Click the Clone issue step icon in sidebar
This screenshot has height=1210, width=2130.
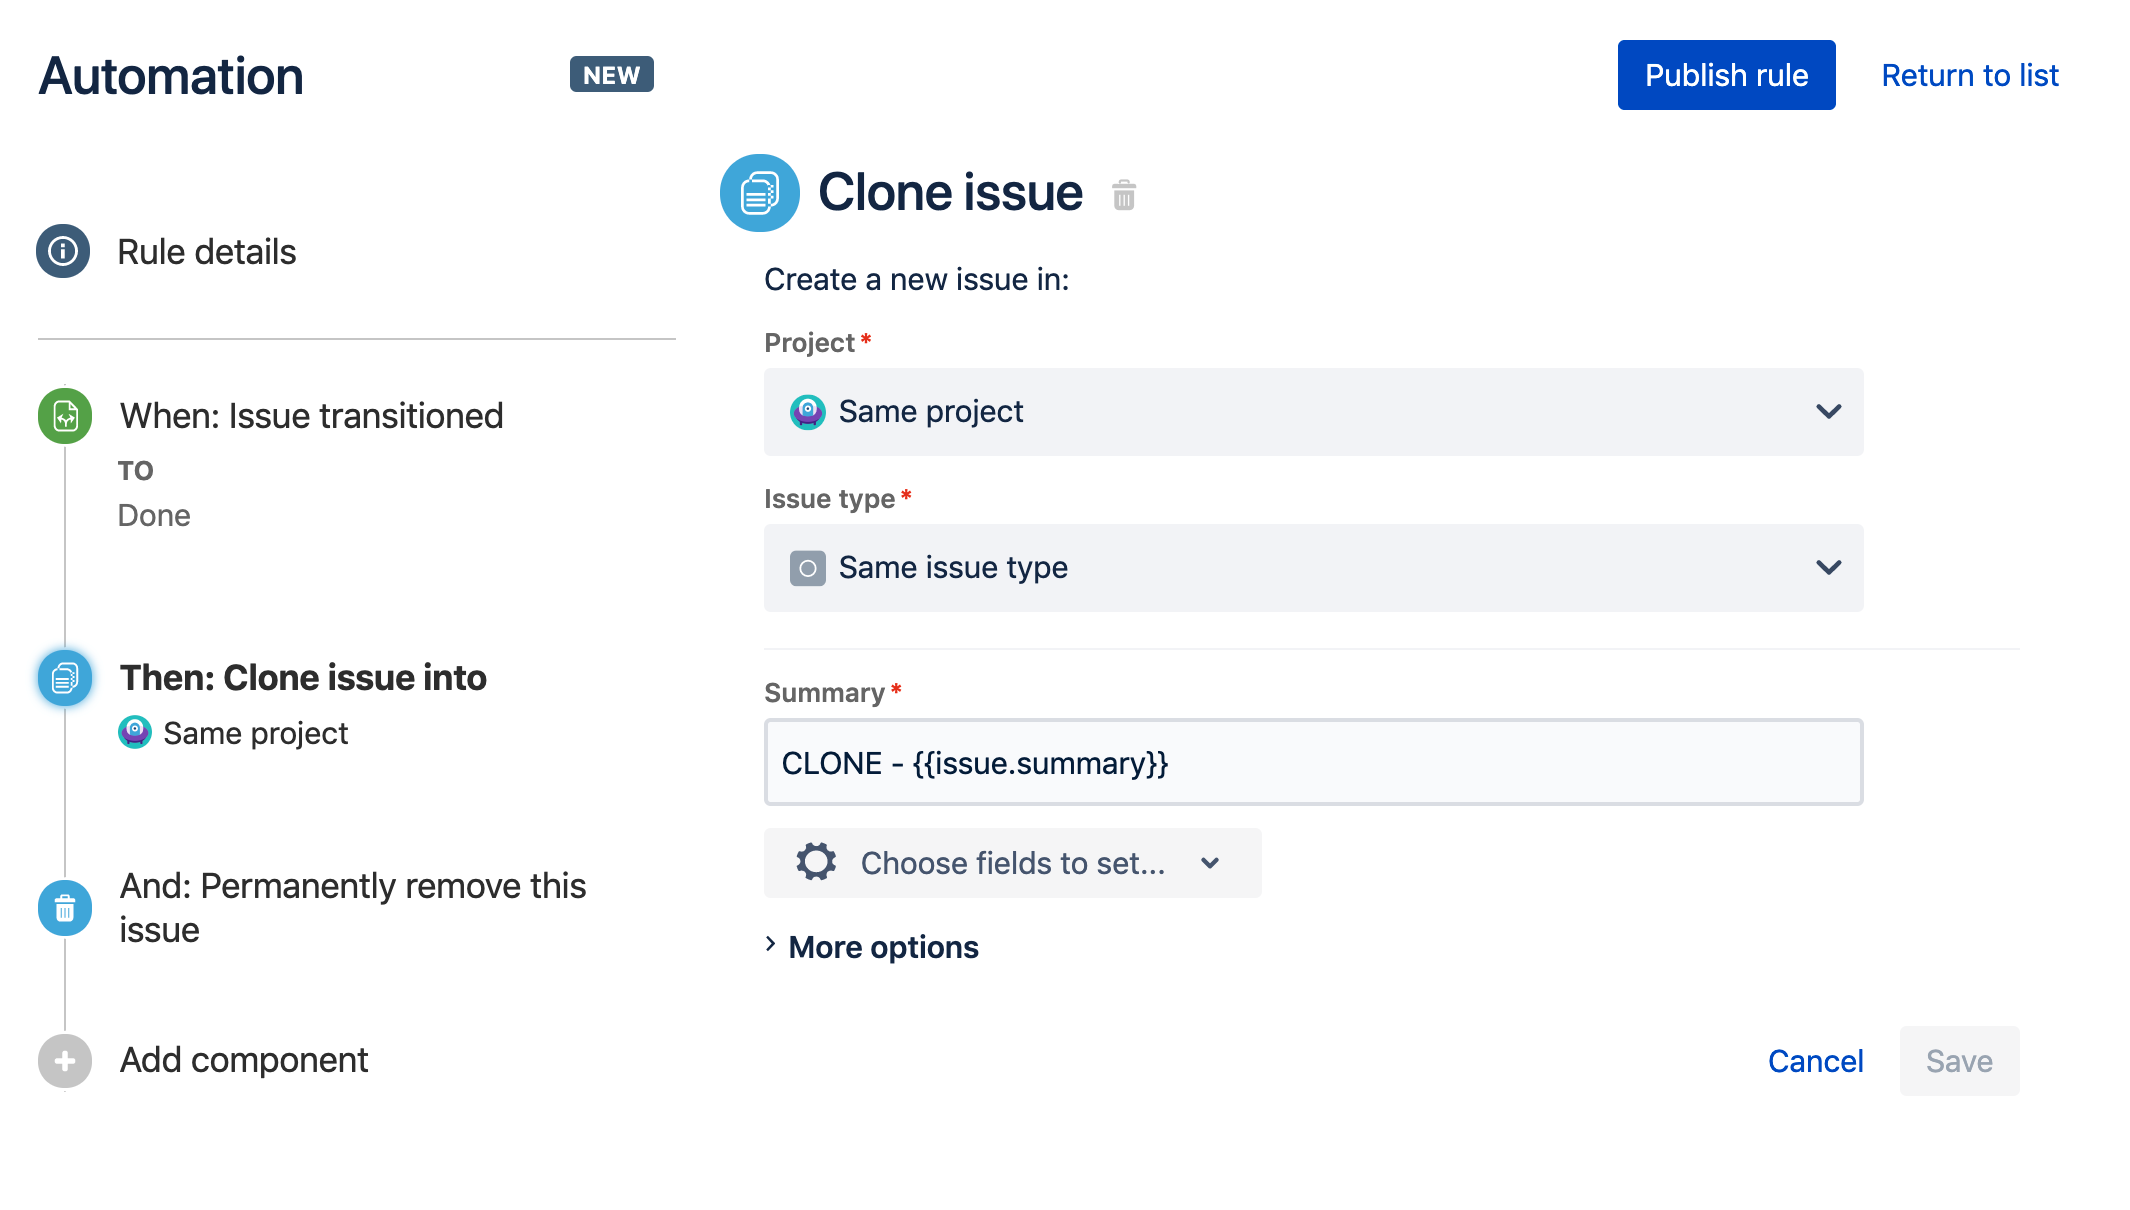tap(65, 678)
